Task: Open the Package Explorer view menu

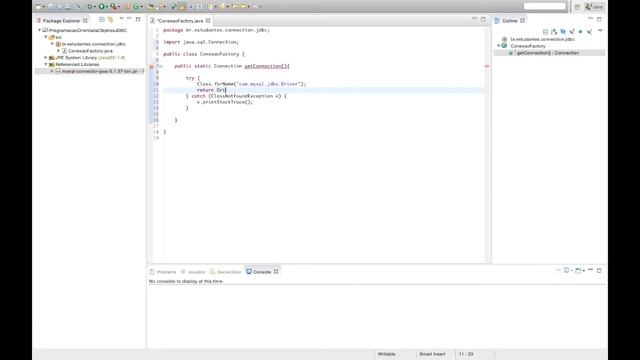Action: point(121,19)
